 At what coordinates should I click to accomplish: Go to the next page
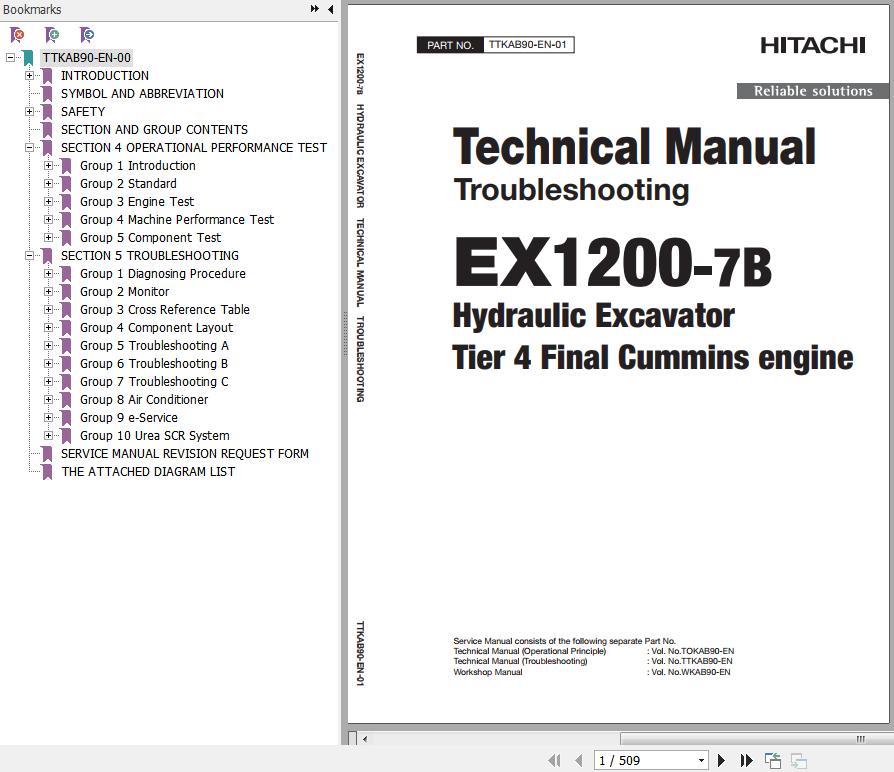tap(721, 761)
